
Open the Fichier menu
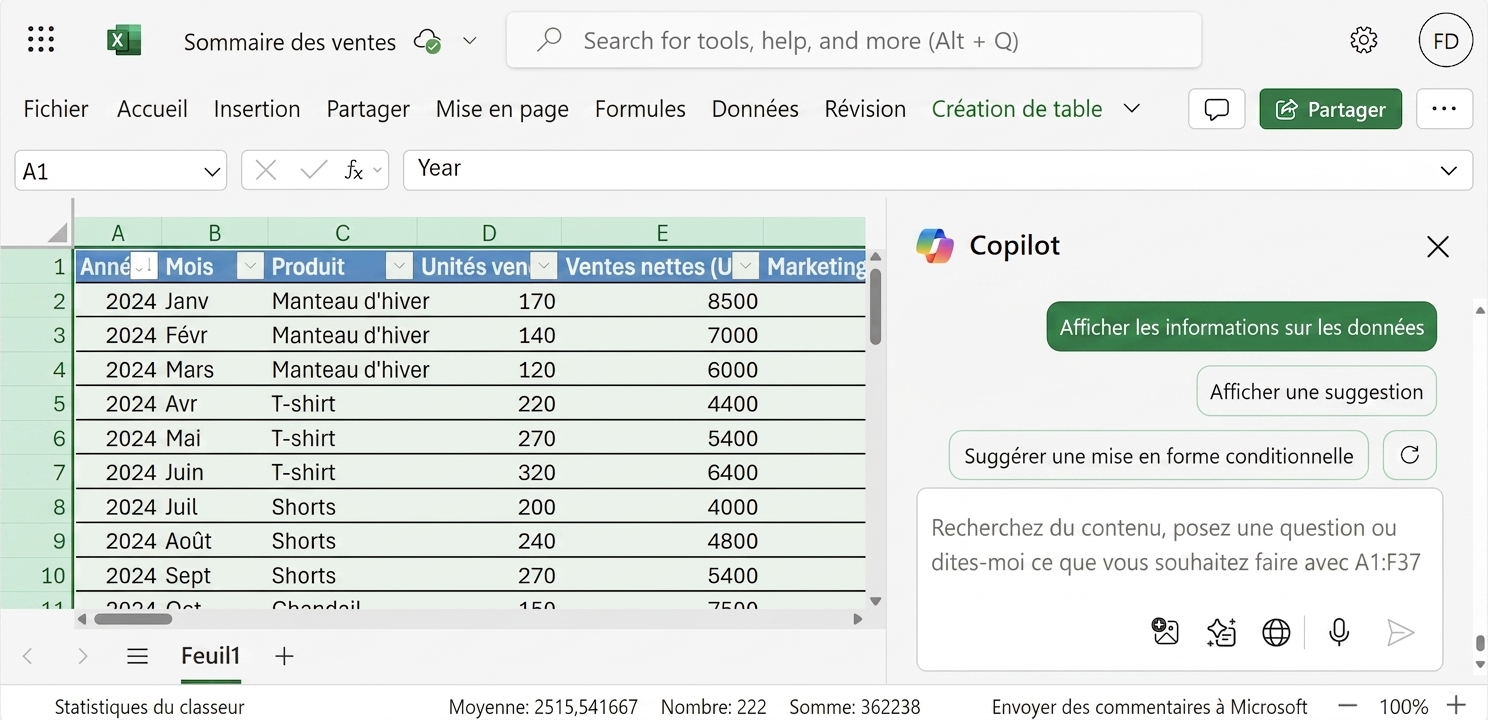[x=56, y=109]
